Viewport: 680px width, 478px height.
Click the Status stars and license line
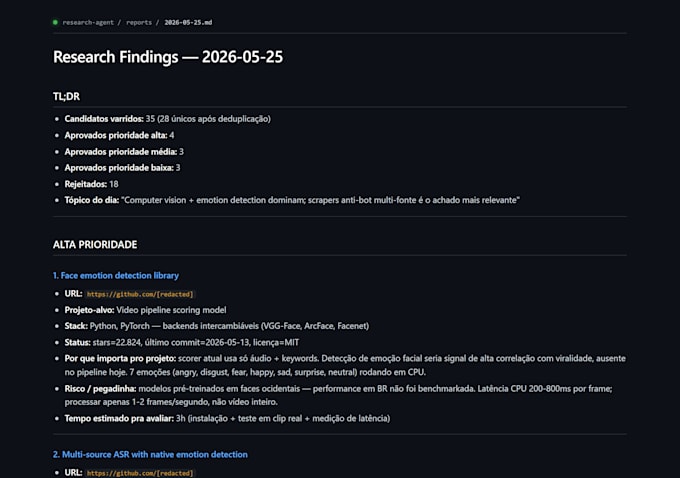[182, 343]
